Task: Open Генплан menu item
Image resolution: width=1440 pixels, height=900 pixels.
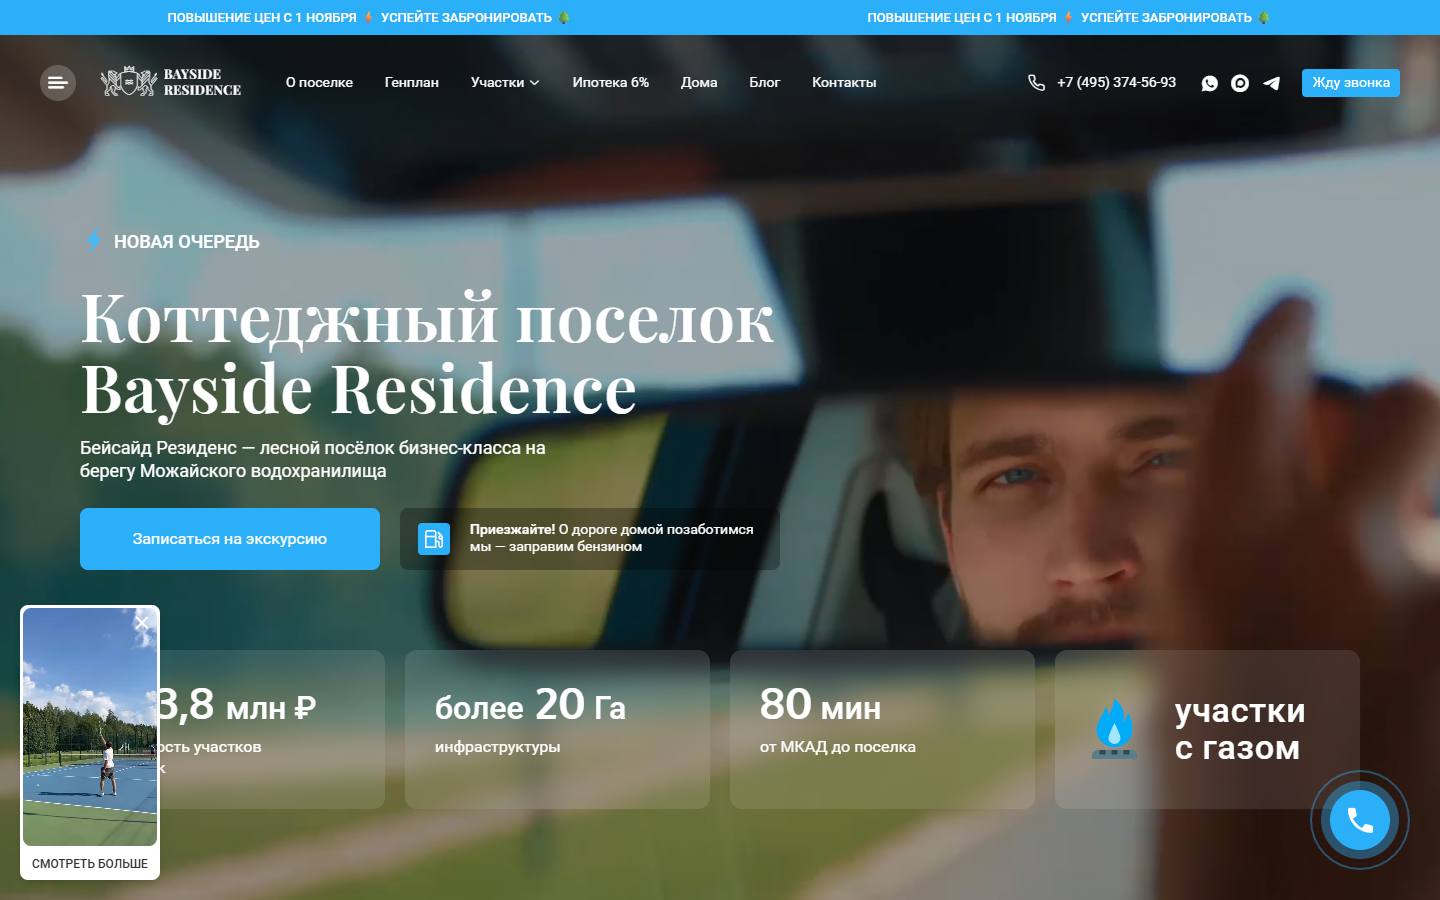Action: pos(412,83)
